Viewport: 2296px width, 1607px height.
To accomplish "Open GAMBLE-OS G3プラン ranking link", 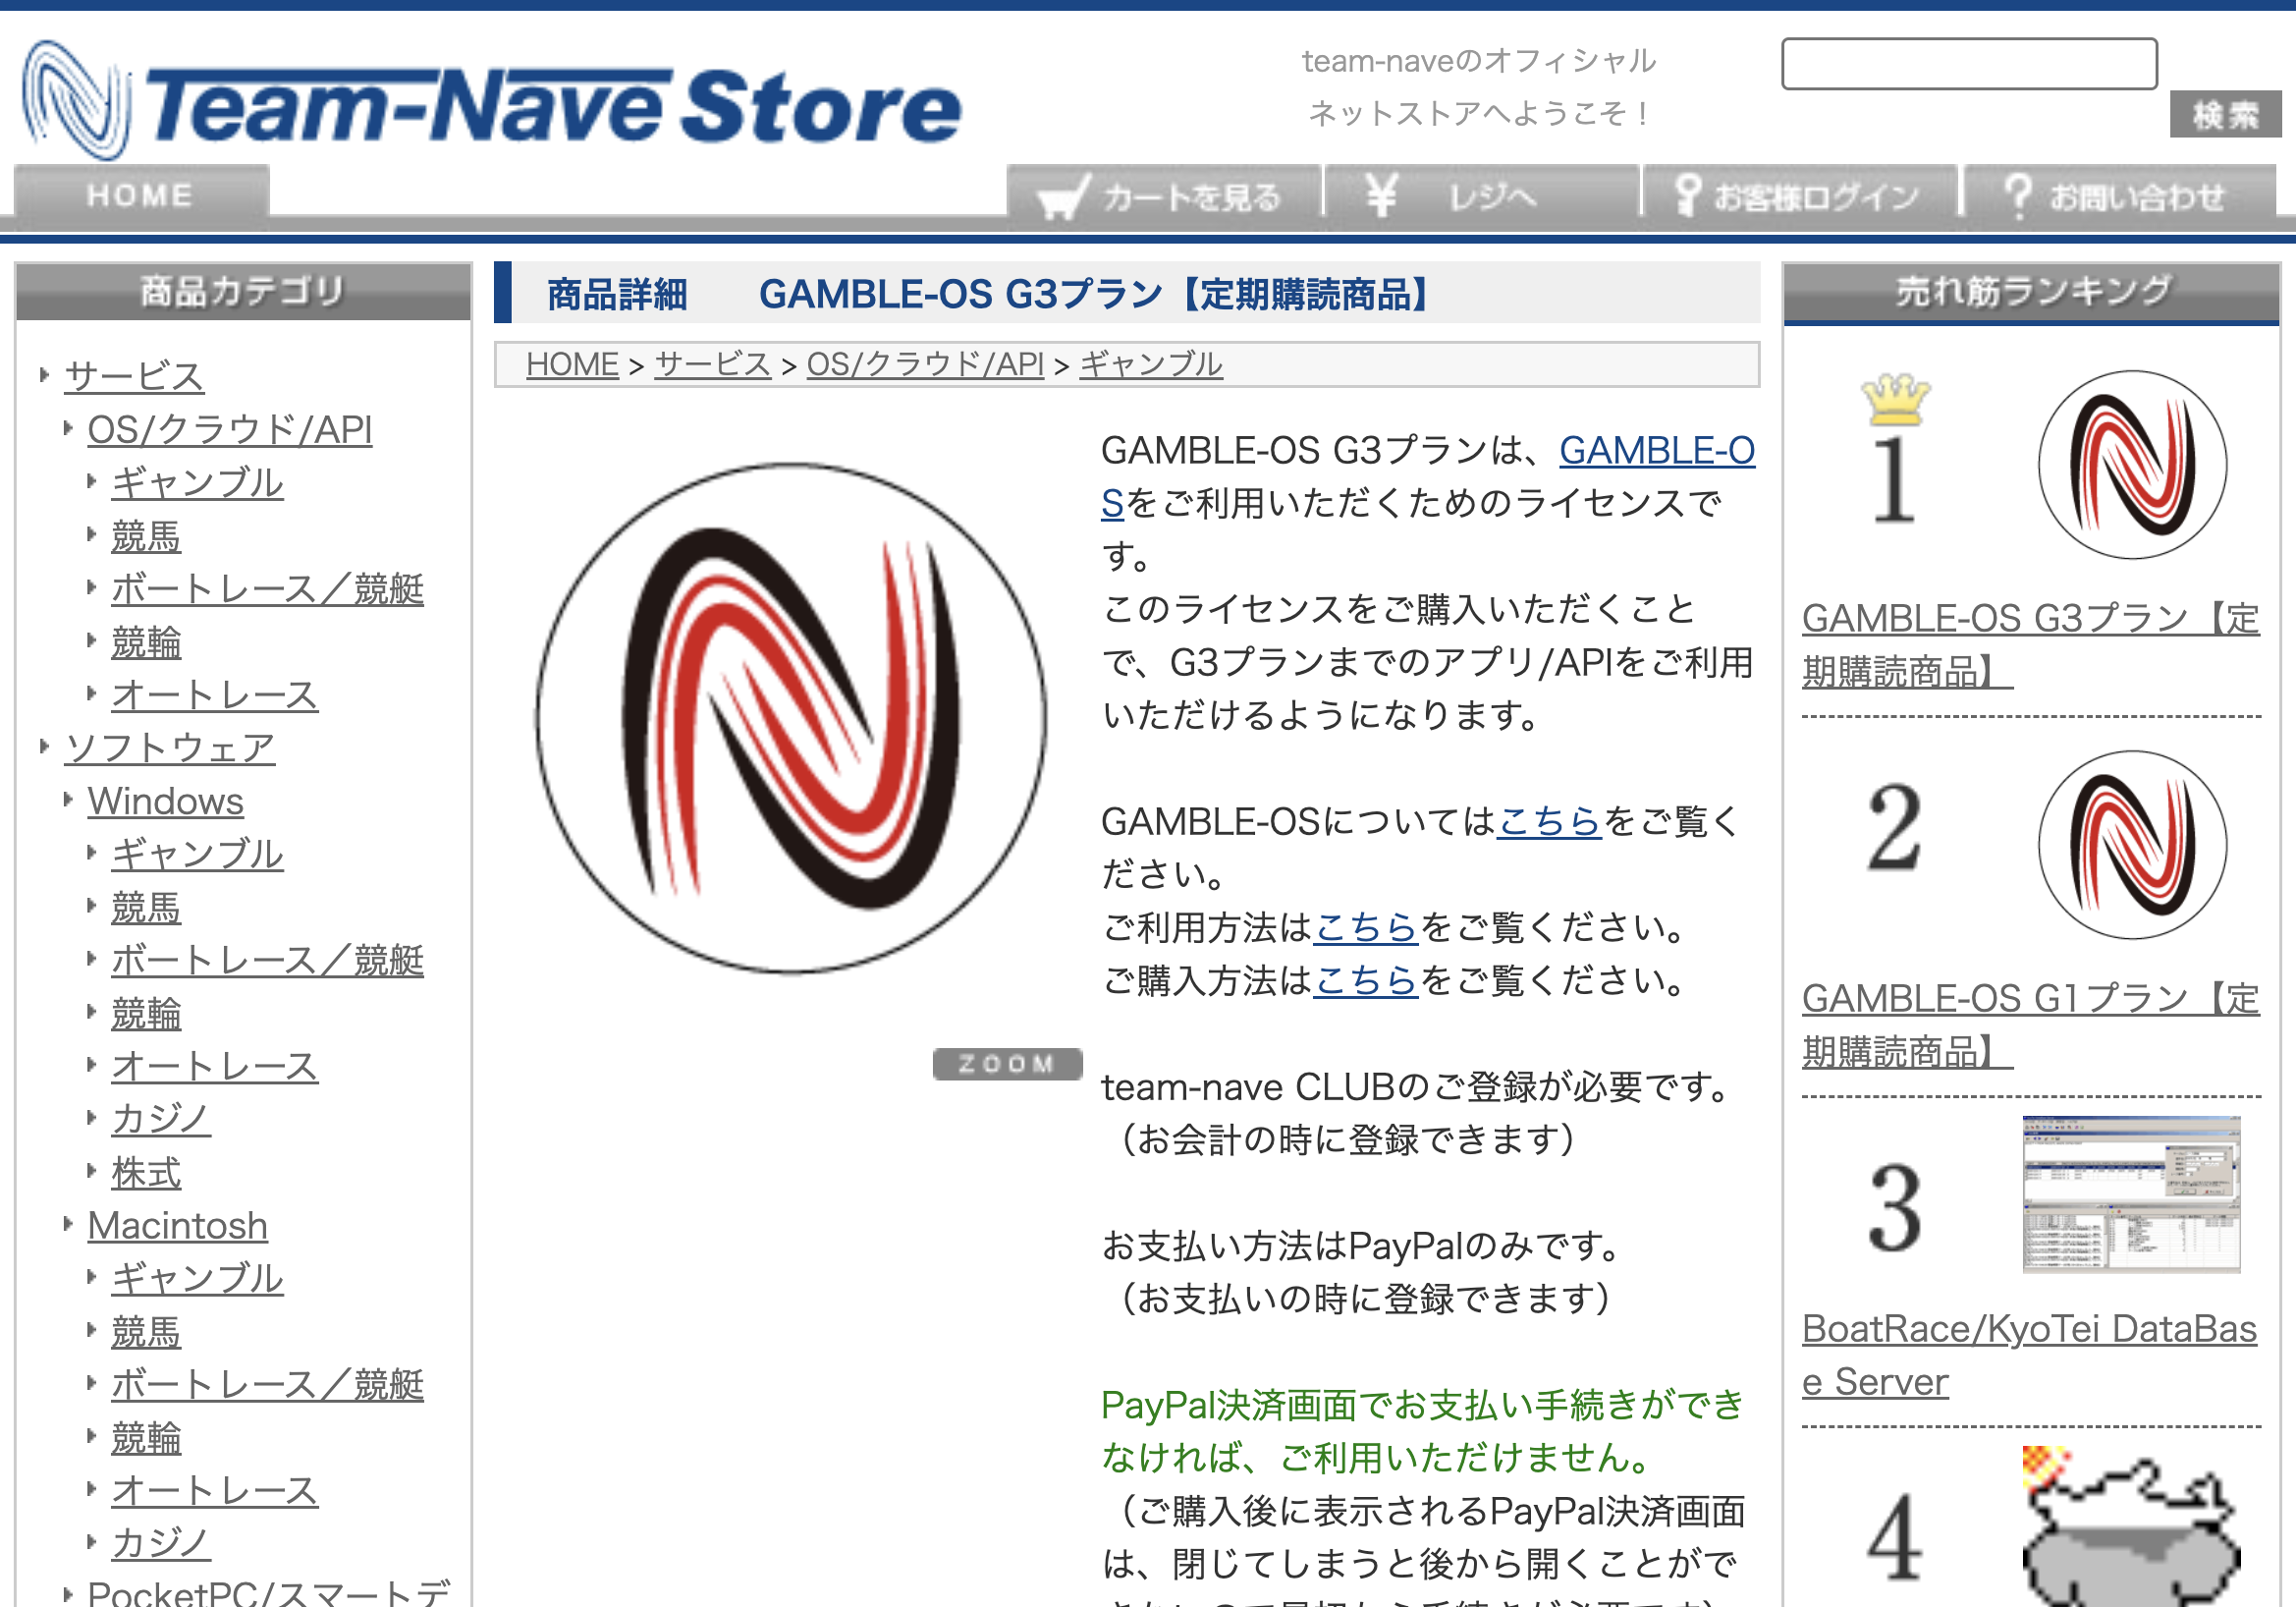I will (2030, 645).
